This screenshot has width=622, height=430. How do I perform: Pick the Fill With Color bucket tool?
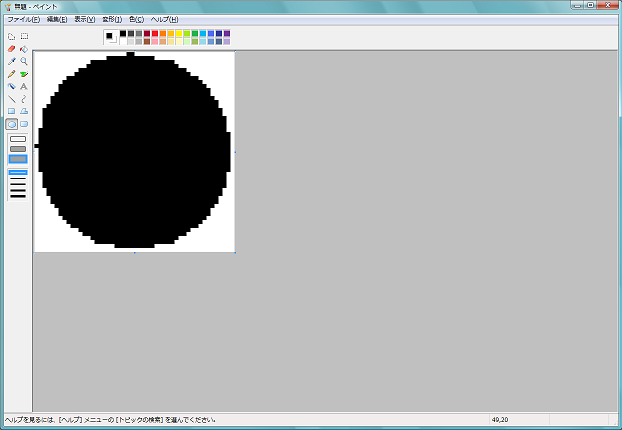tap(24, 48)
